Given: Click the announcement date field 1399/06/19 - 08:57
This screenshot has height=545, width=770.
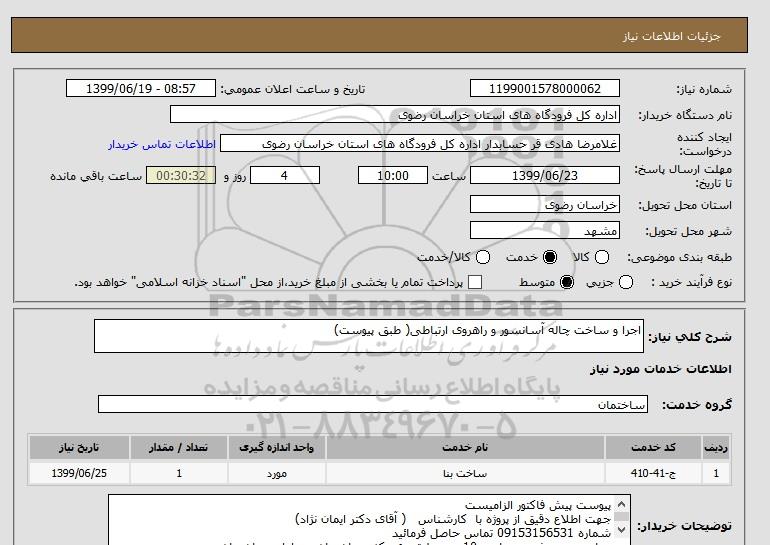Looking at the screenshot, I should (x=140, y=88).
